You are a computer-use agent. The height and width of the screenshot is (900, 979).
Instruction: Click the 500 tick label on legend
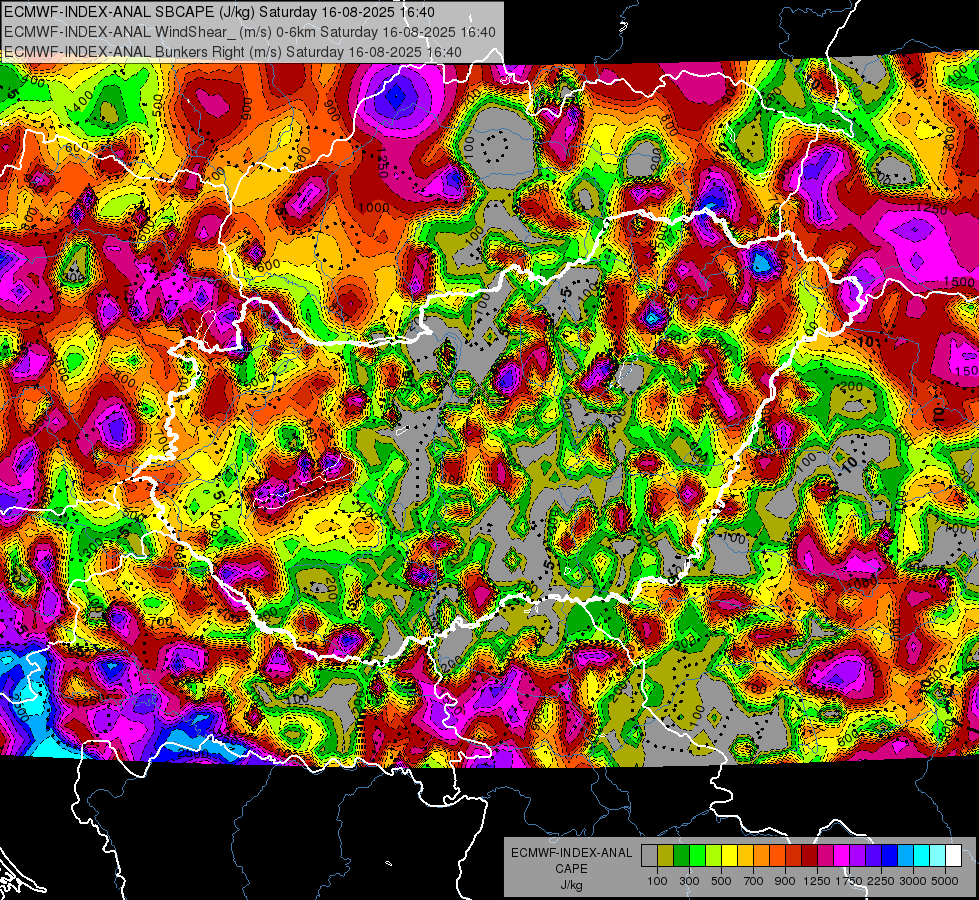(721, 881)
